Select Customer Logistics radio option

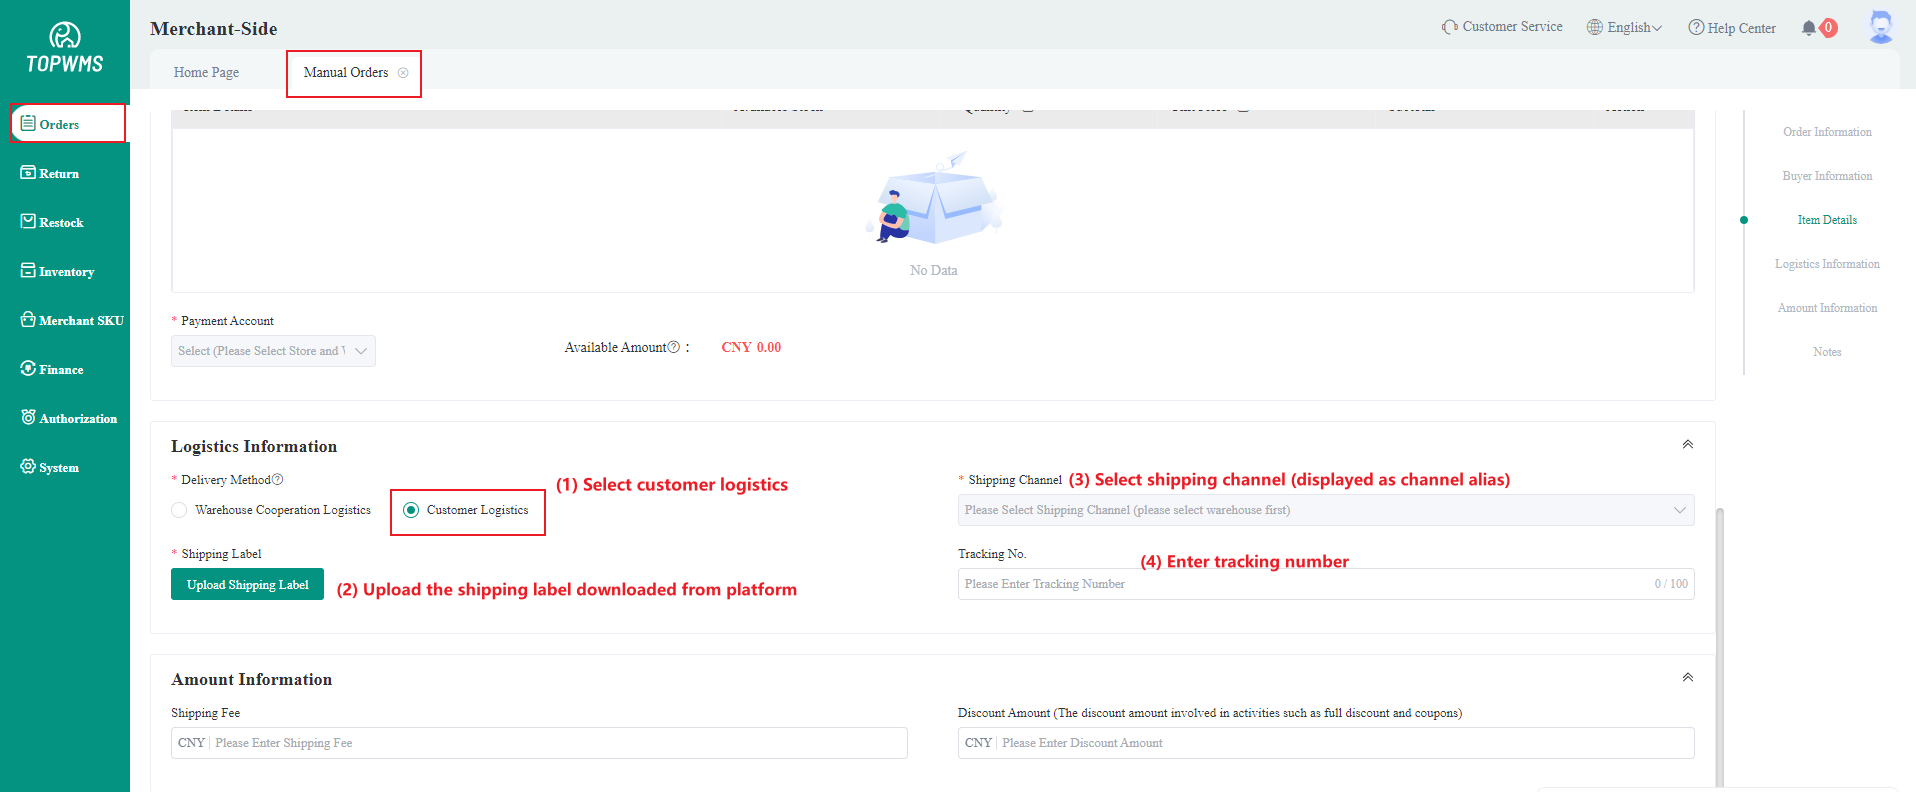pos(411,510)
